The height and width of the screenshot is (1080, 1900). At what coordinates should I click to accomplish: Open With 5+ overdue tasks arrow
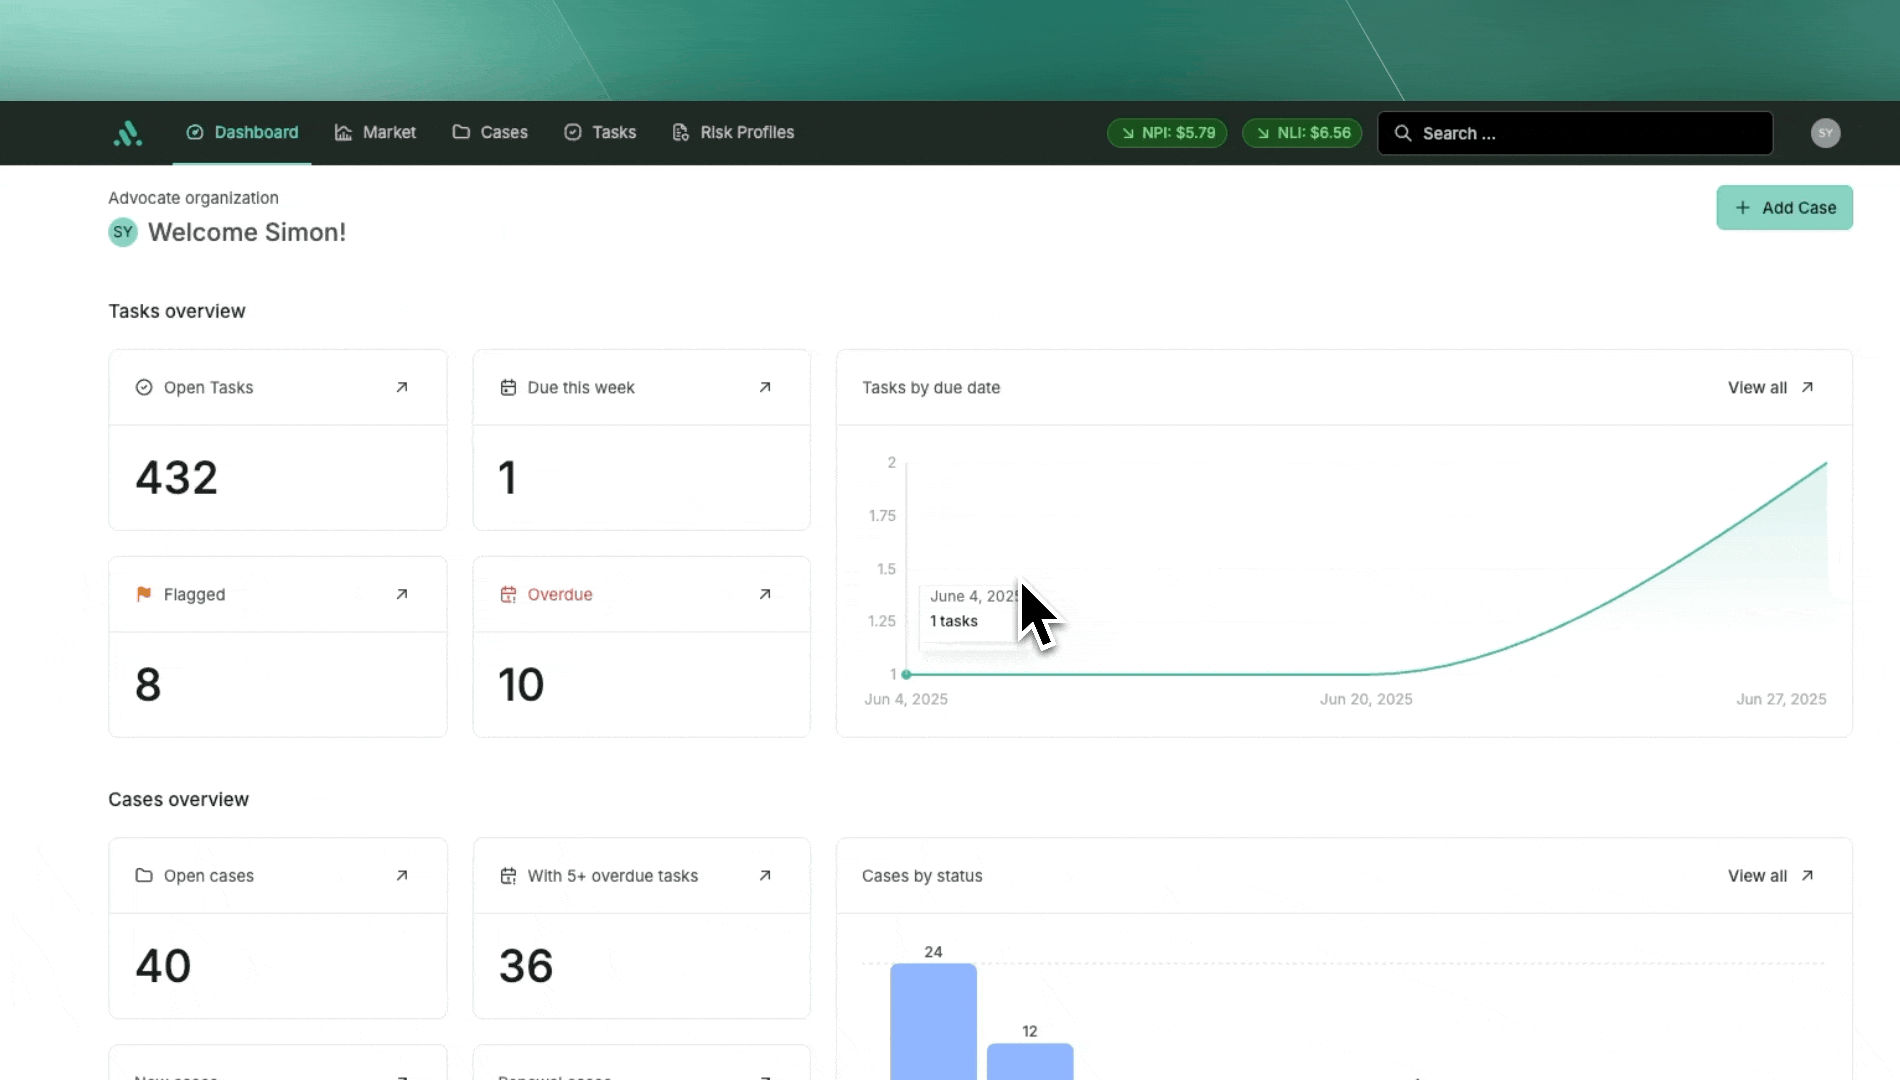[x=765, y=875]
